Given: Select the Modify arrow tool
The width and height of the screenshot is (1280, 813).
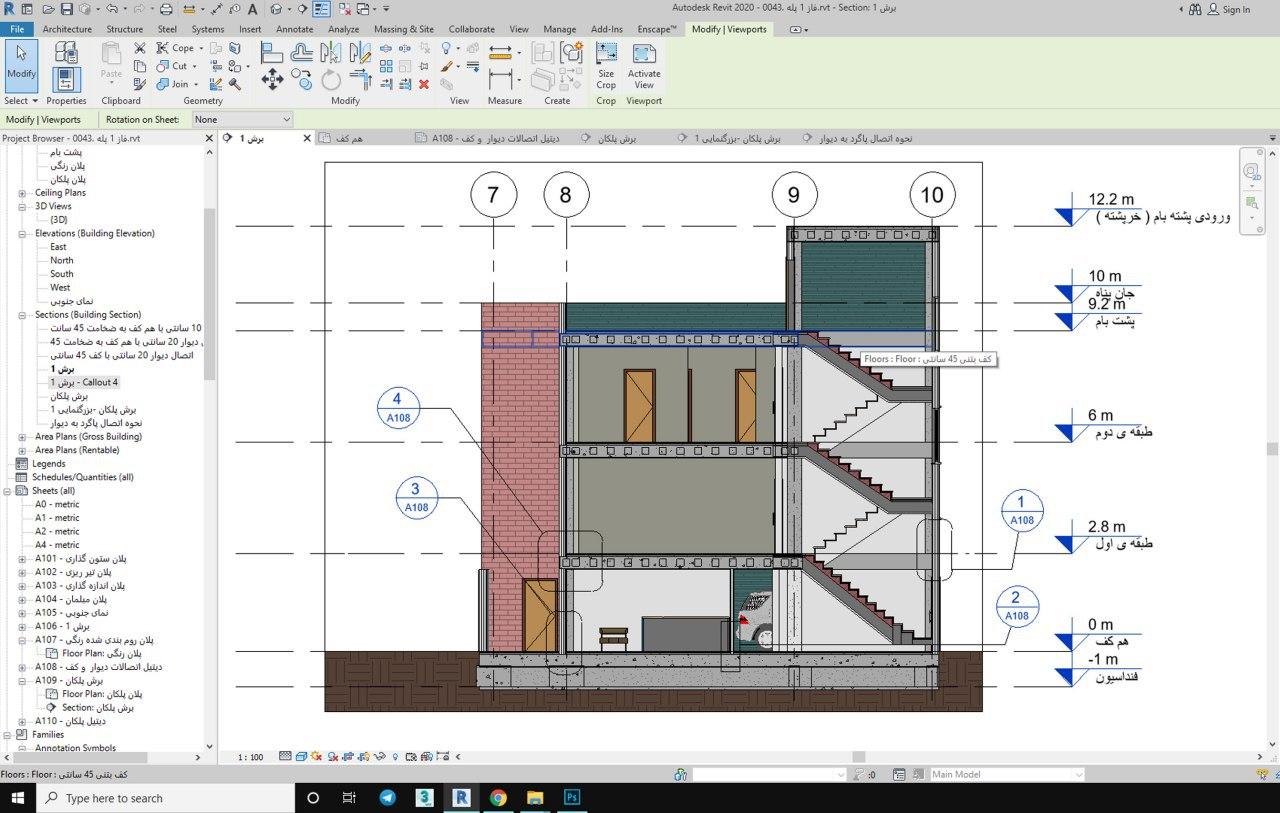Looking at the screenshot, I should click(x=21, y=66).
